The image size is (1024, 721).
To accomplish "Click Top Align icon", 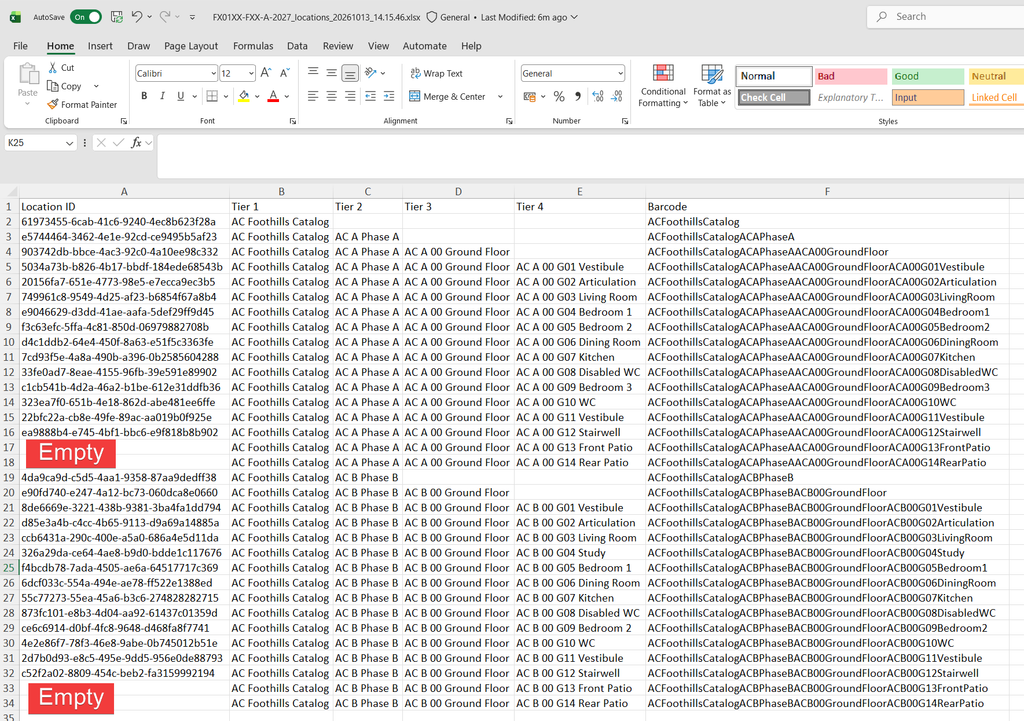I will (x=313, y=73).
